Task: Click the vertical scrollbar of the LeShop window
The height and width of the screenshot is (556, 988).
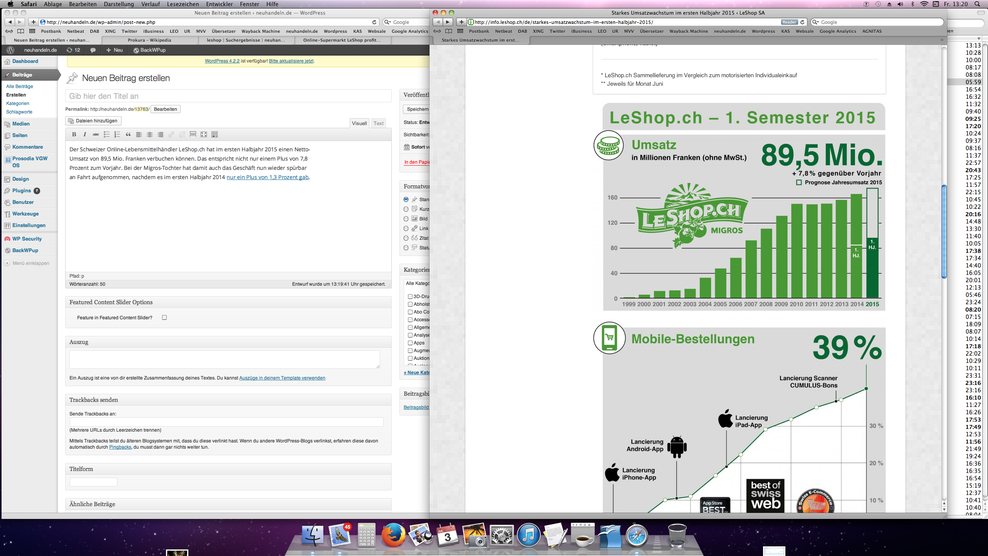Action: pyautogui.click(x=943, y=232)
